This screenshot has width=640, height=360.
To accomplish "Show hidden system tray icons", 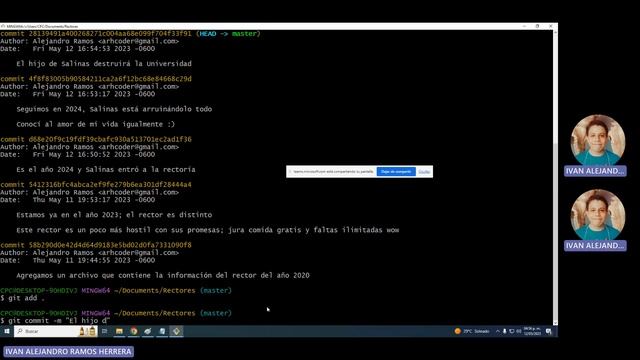I will pyautogui.click(x=498, y=331).
